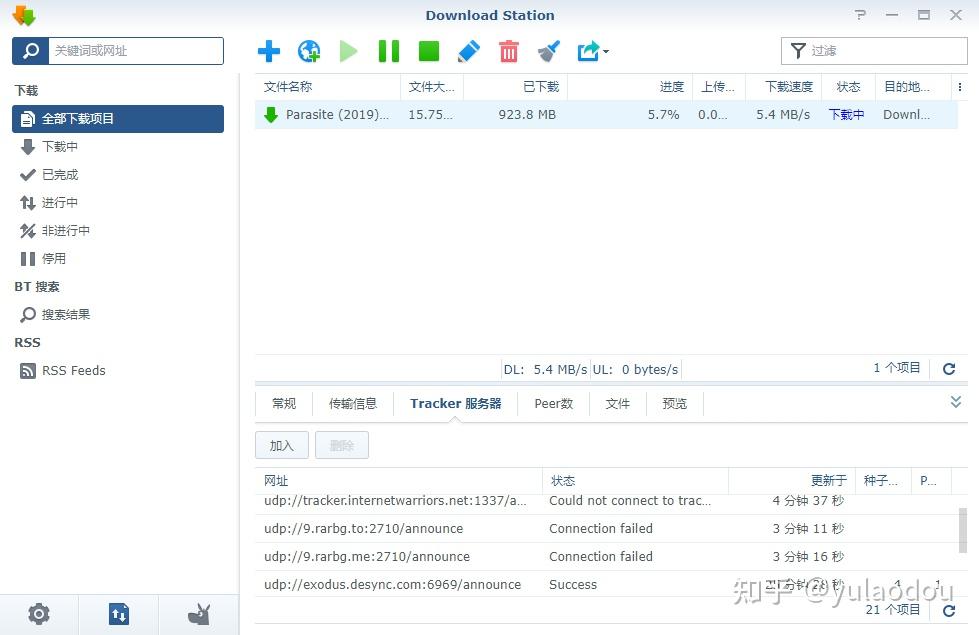Clear completed tasks with broom icon

click(548, 51)
